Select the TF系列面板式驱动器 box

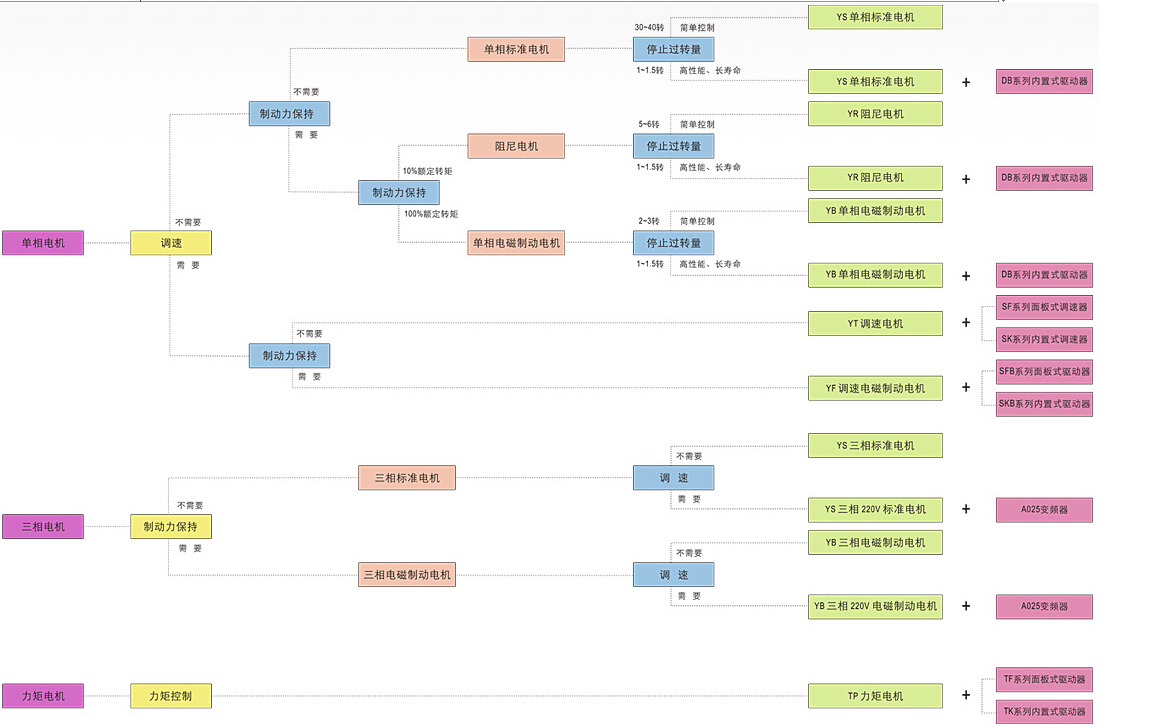[x=1044, y=679]
